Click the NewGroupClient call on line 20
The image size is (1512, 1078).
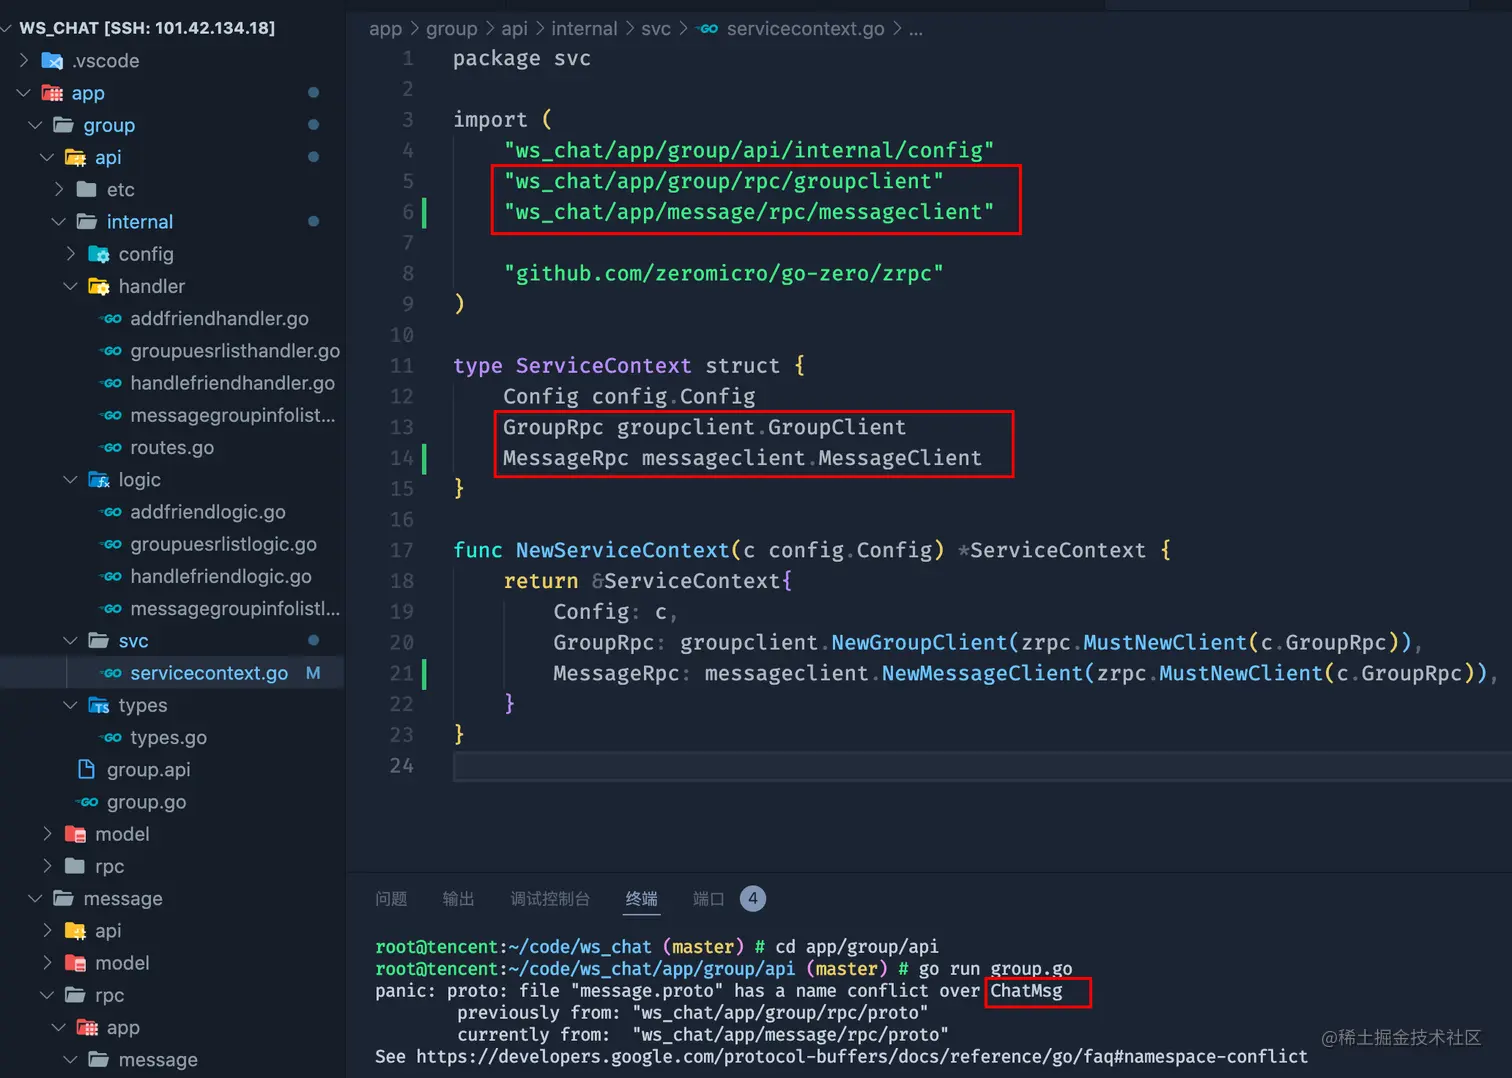919,642
